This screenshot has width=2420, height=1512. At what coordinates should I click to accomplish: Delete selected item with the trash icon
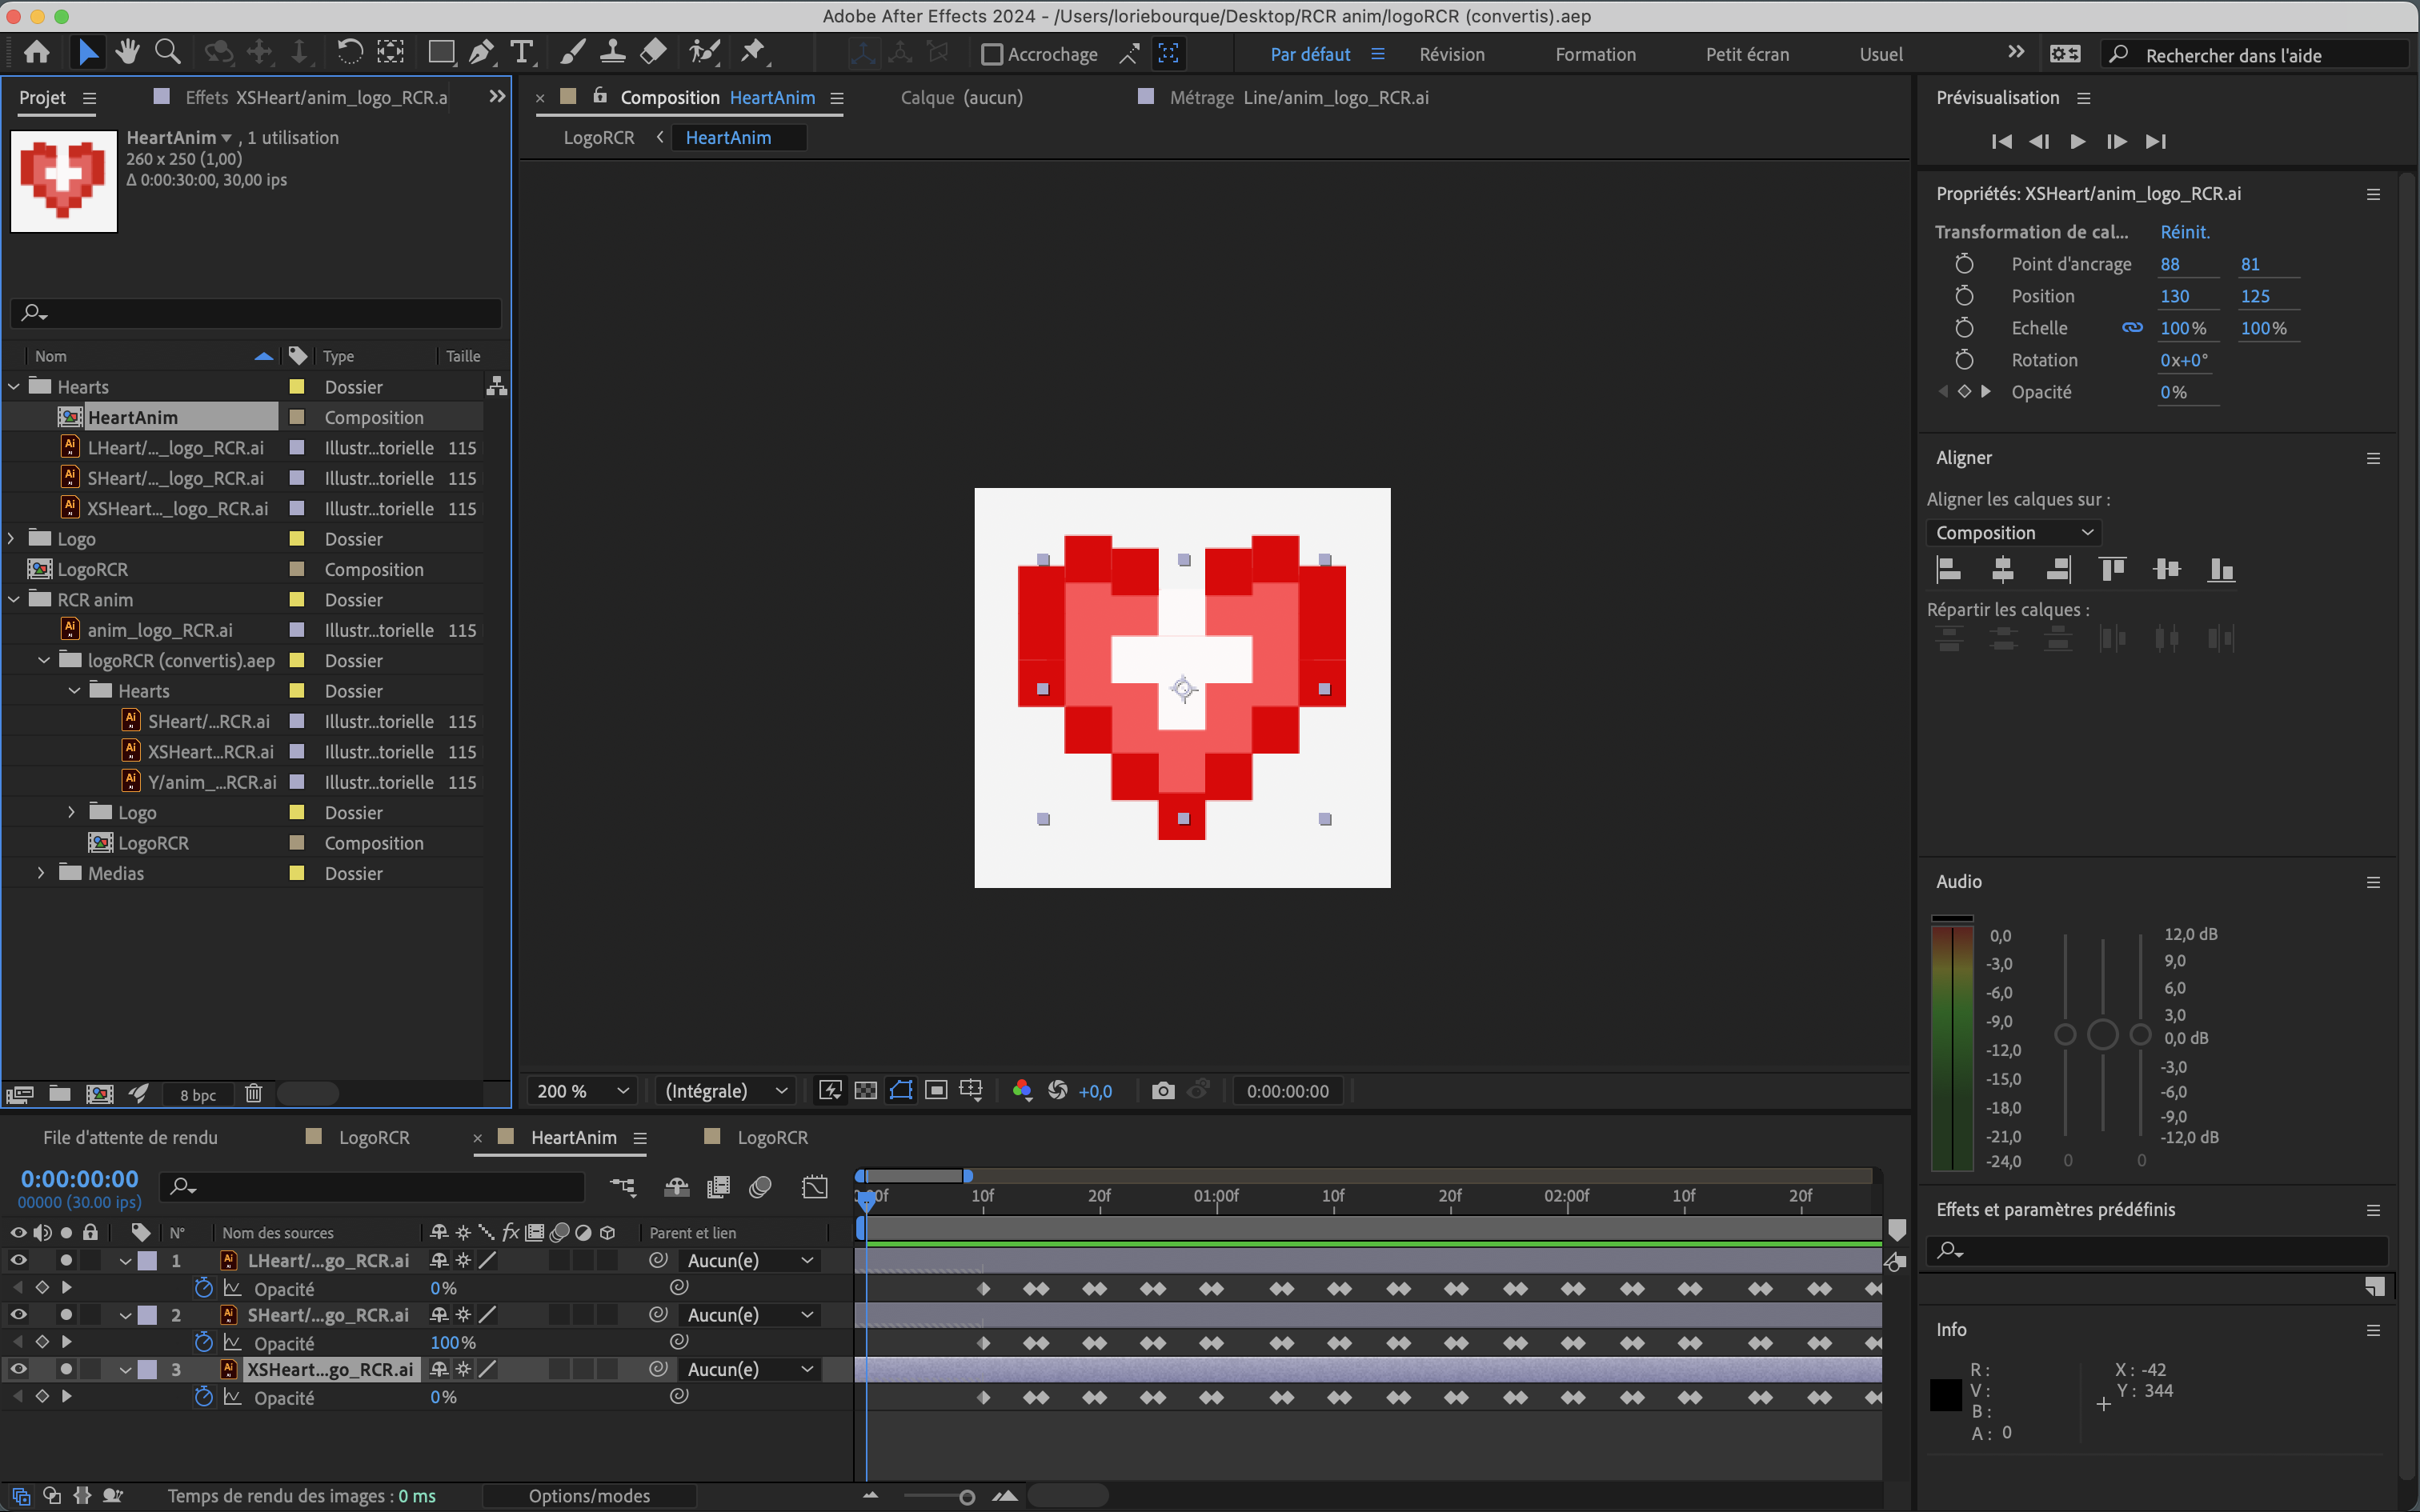(x=254, y=1094)
